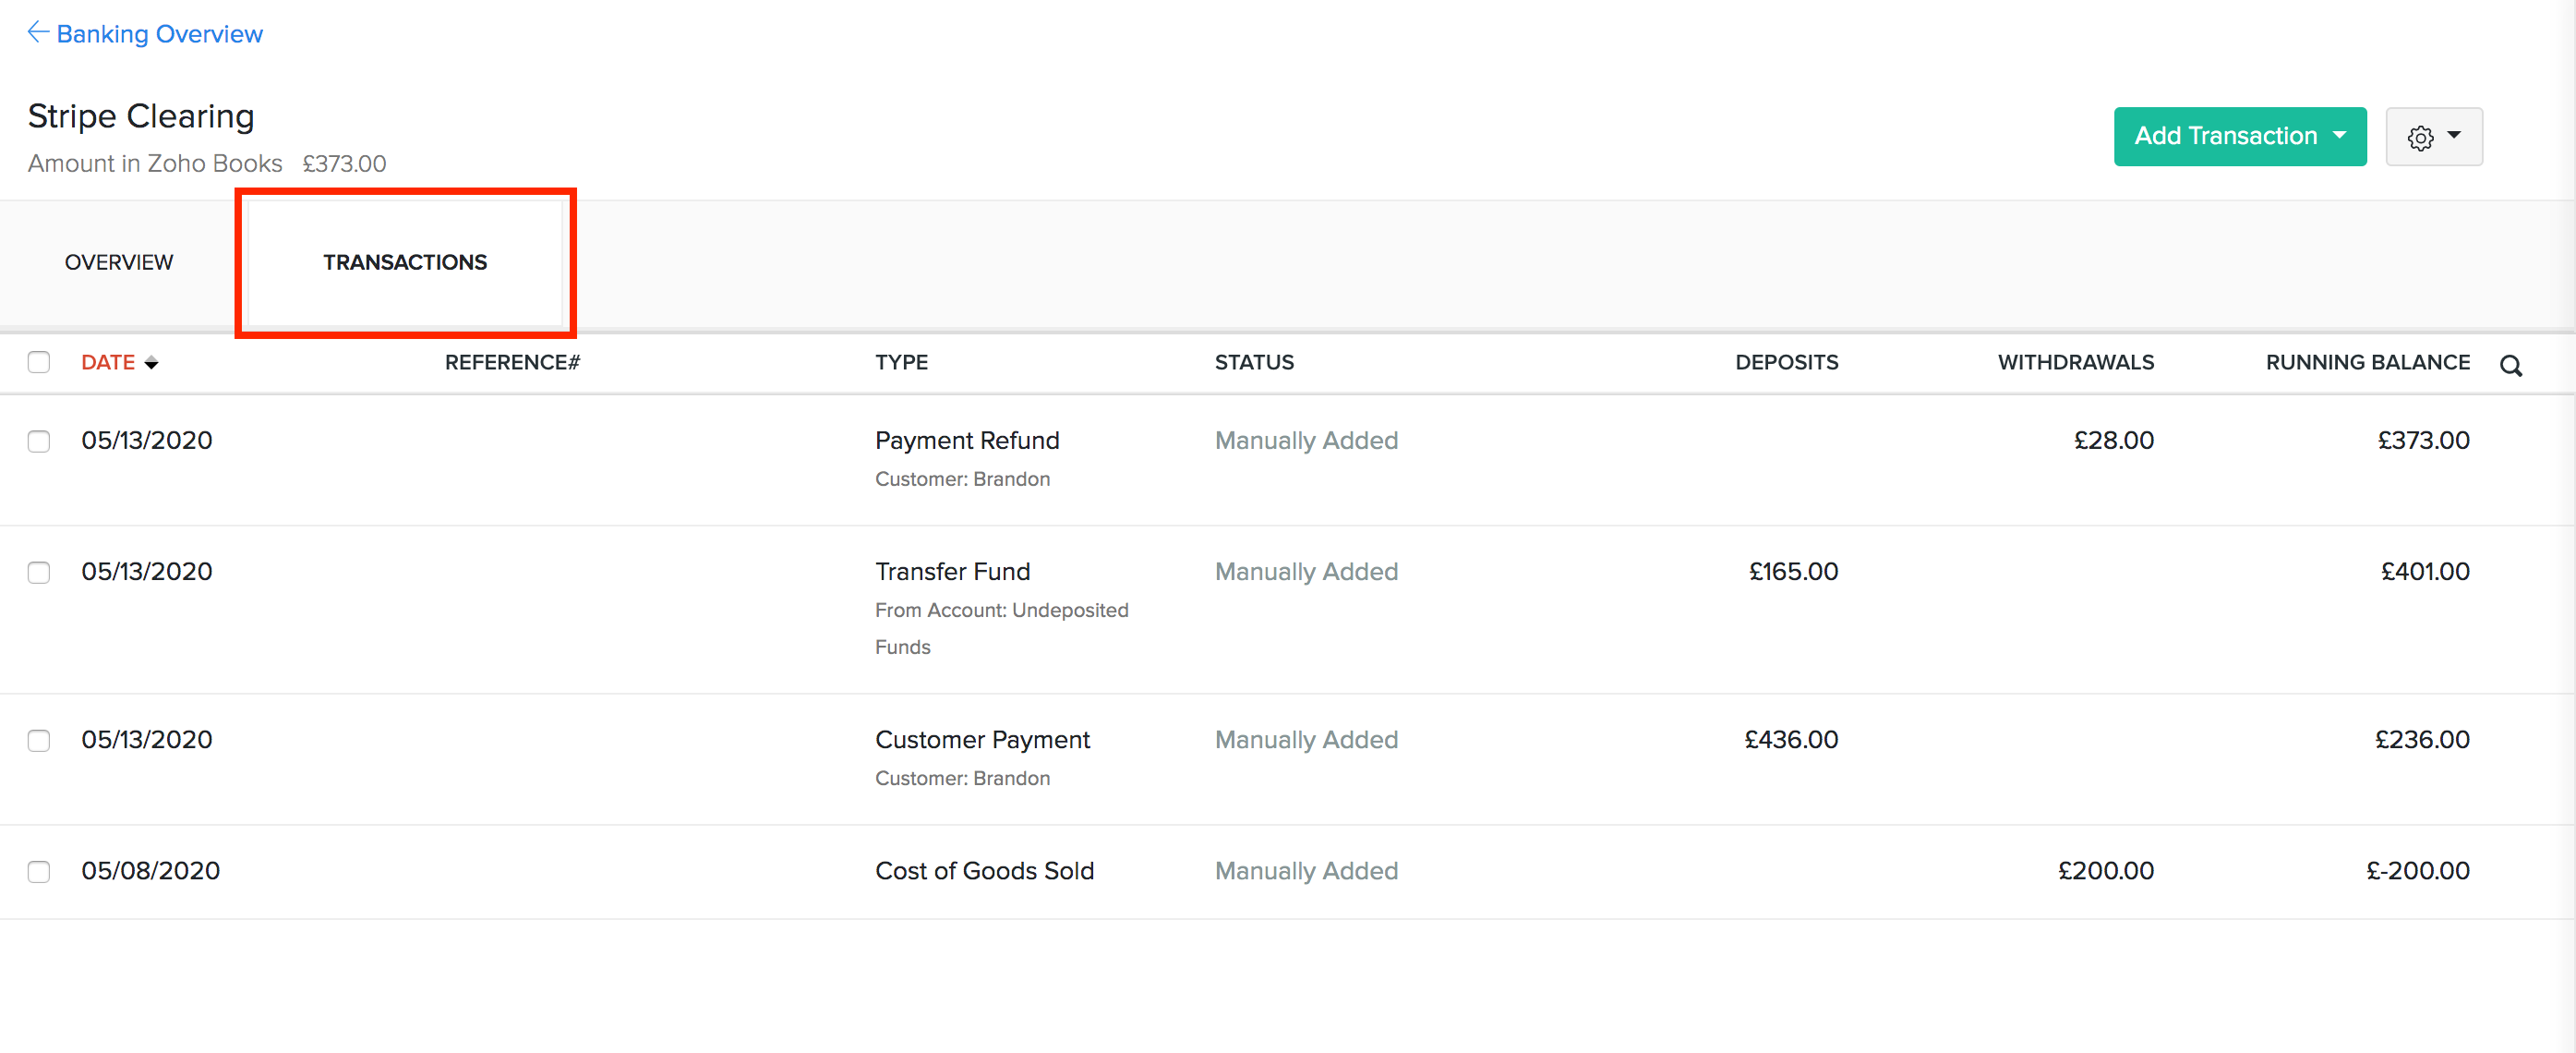
Task: Click the search magnifier in the table header
Action: [2511, 364]
